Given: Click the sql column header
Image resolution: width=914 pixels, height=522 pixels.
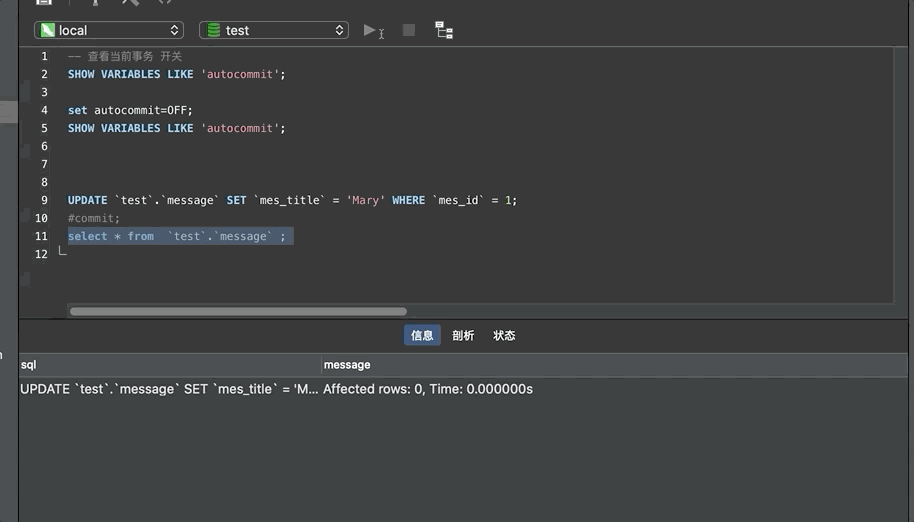Looking at the screenshot, I should (170, 365).
